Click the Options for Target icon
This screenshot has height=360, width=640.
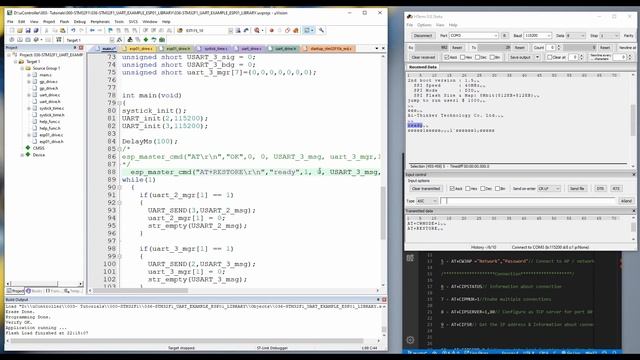click(119, 40)
